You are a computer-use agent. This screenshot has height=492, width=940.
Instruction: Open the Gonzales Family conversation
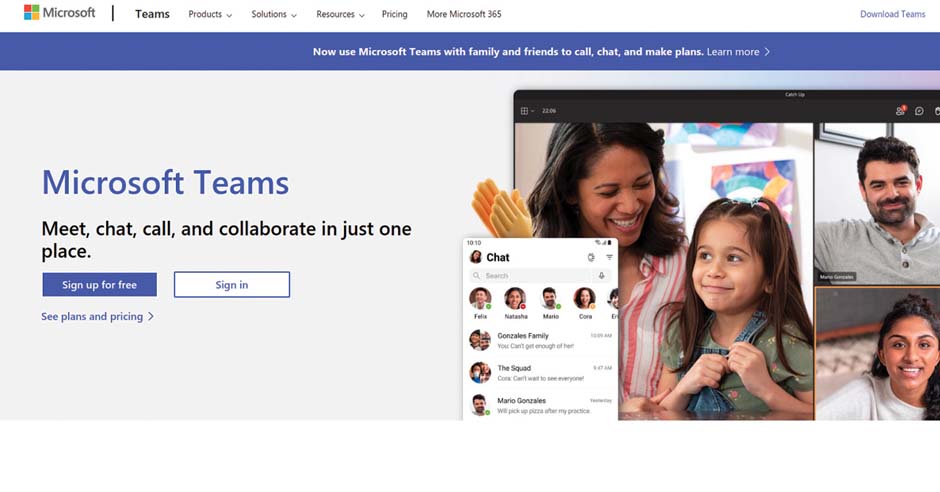540,340
